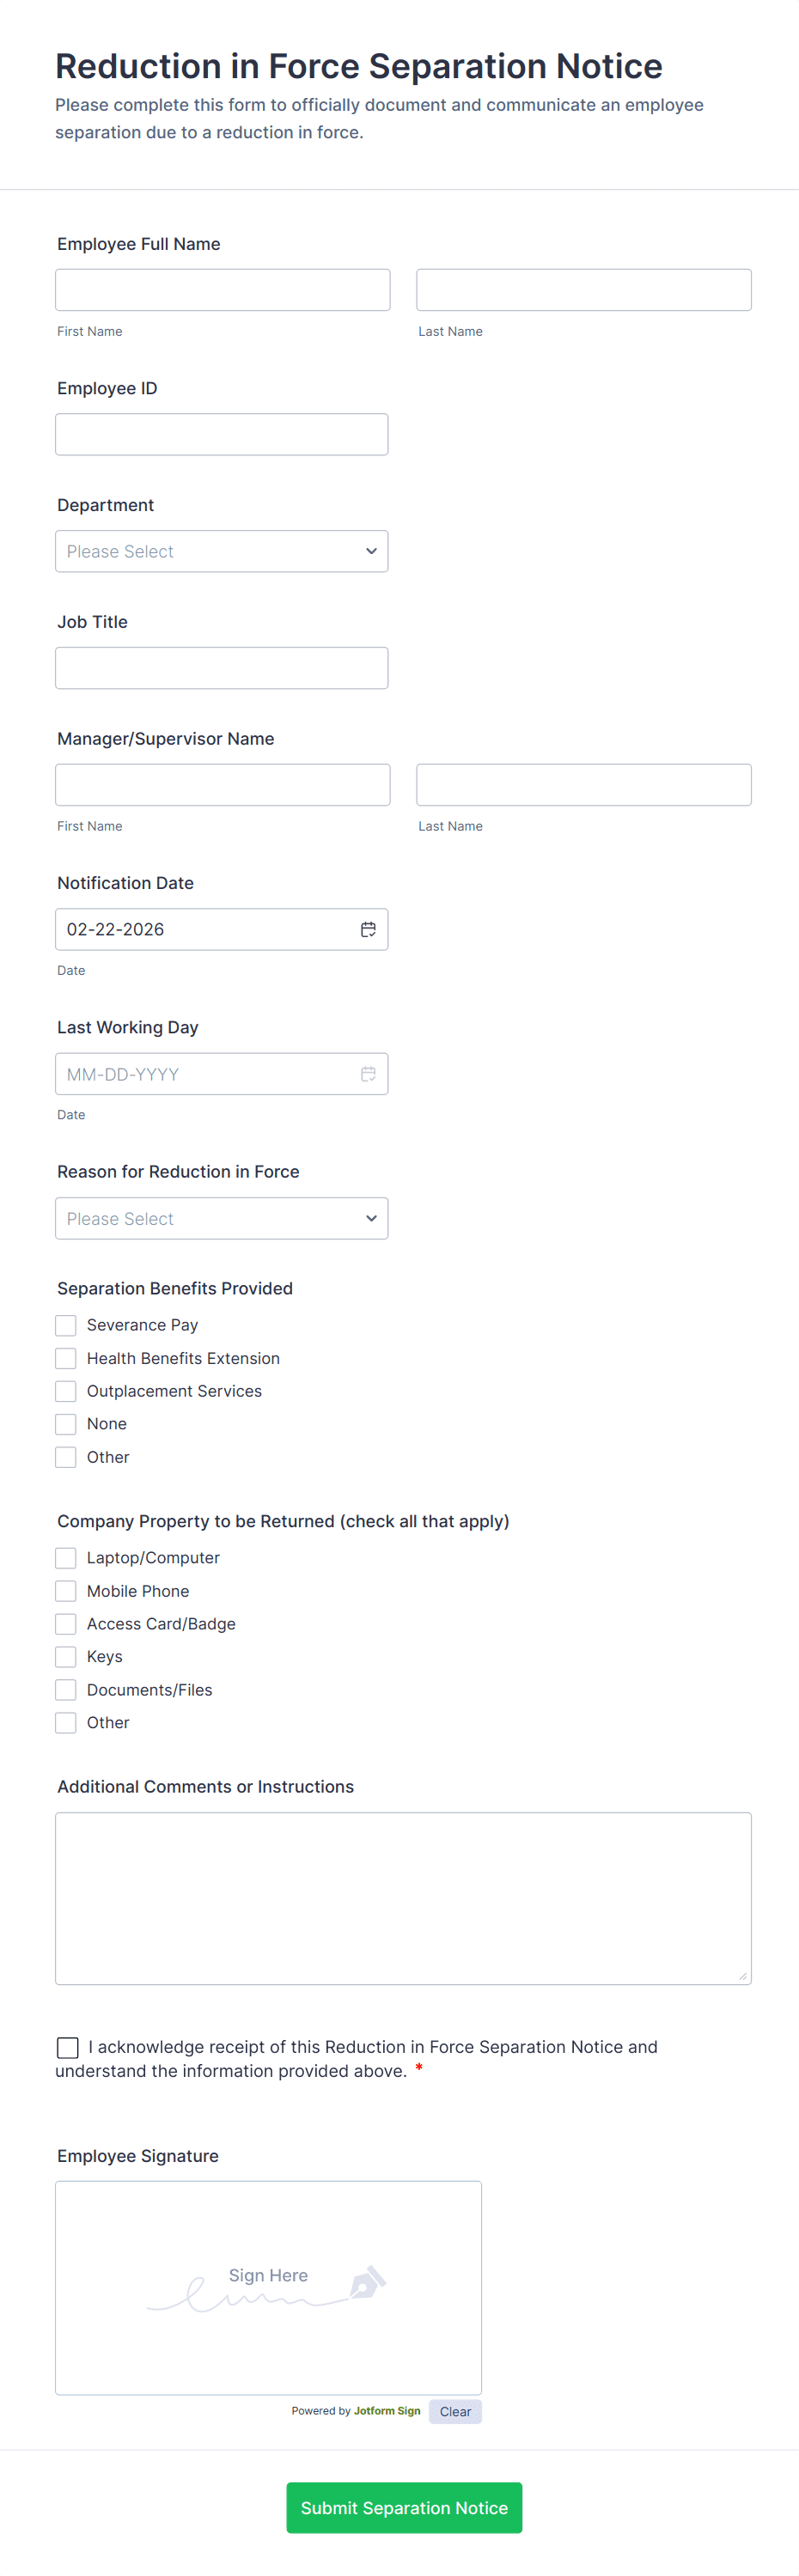Tick the Health Benefits Extension option
This screenshot has width=799, height=2576.
point(66,1358)
